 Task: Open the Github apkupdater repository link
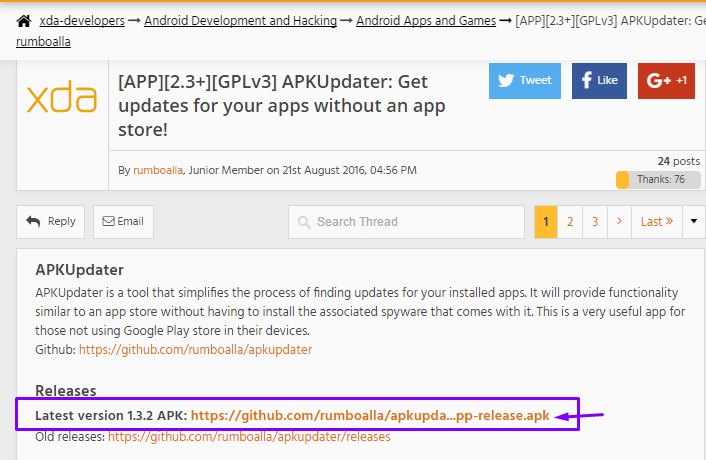click(x=195, y=350)
